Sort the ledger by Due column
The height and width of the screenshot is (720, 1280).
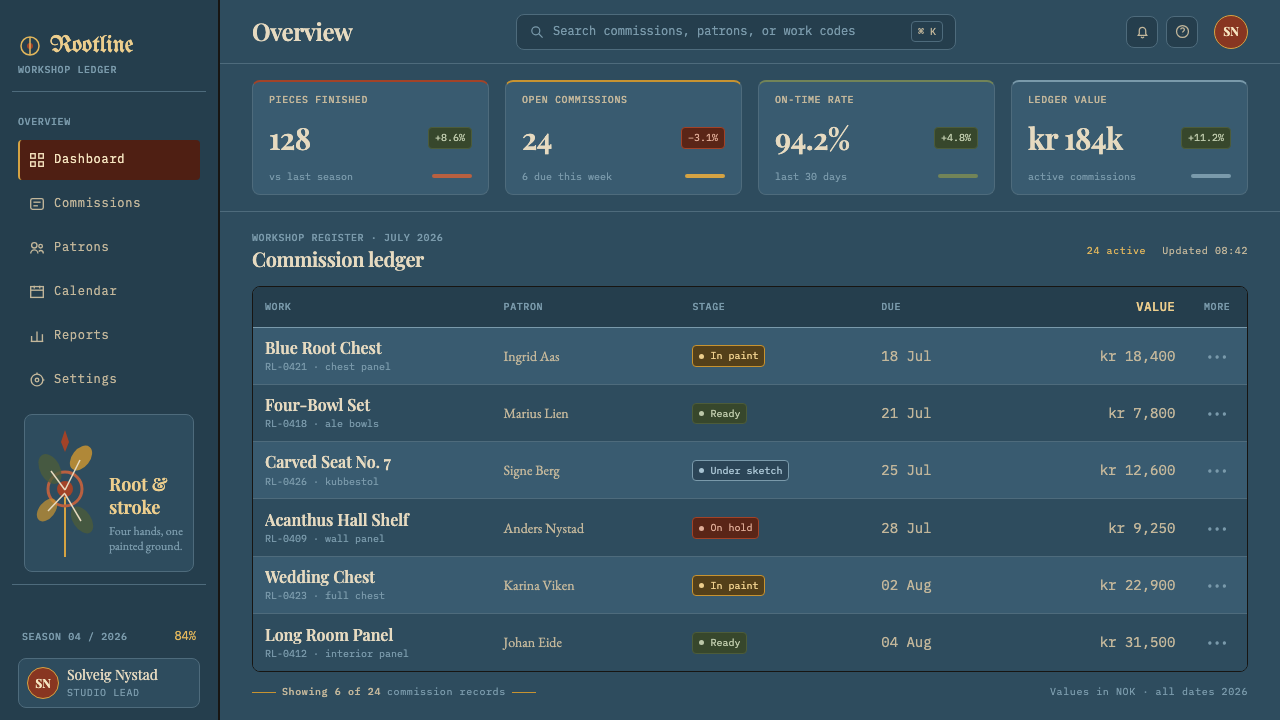[891, 307]
